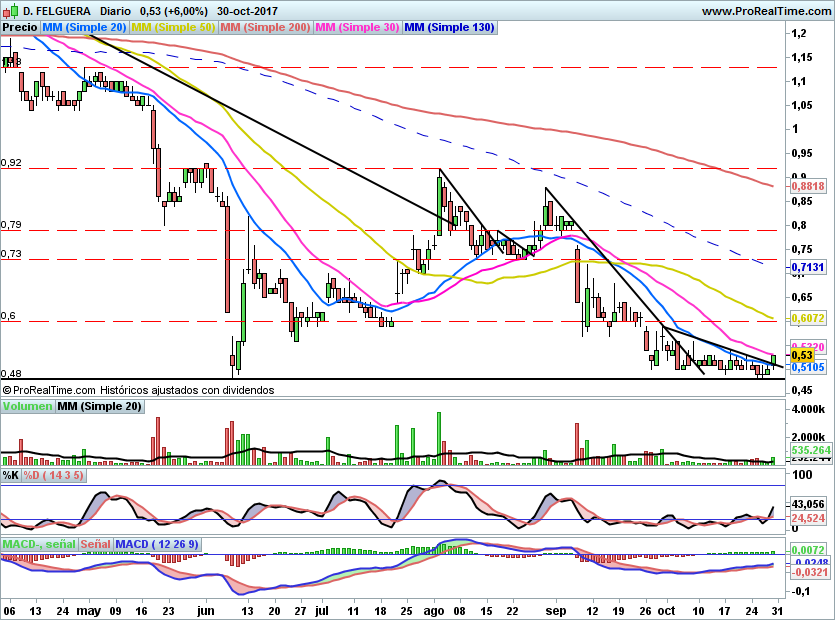
Task: Click the green MACD-, señal histogram label
Action: click(x=38, y=544)
